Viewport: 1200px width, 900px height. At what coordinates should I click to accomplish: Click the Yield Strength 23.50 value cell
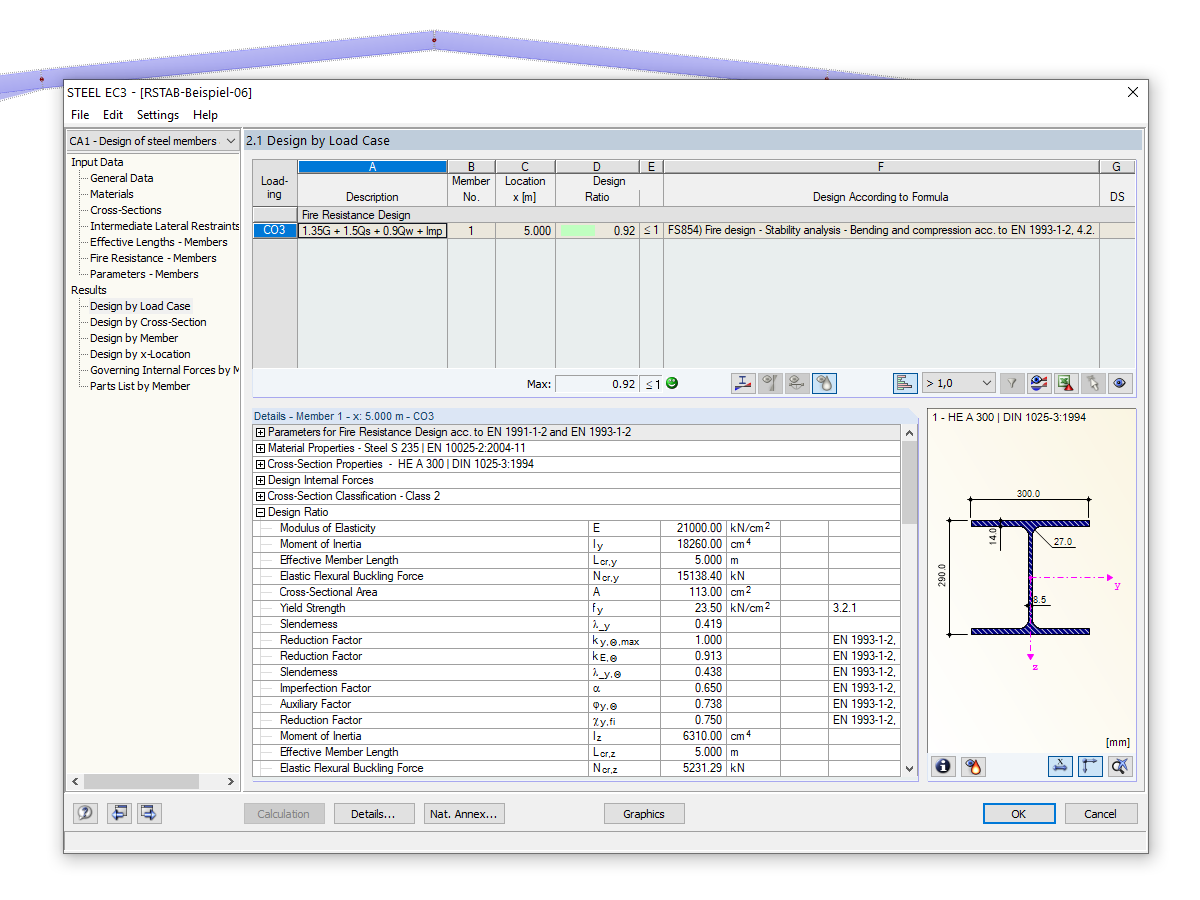(693, 608)
